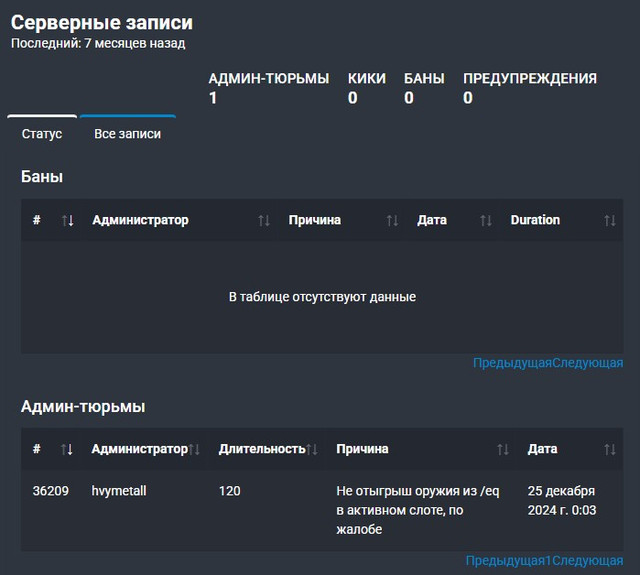Click administrator name hvymetall
The height and width of the screenshot is (575, 640).
click(x=119, y=491)
